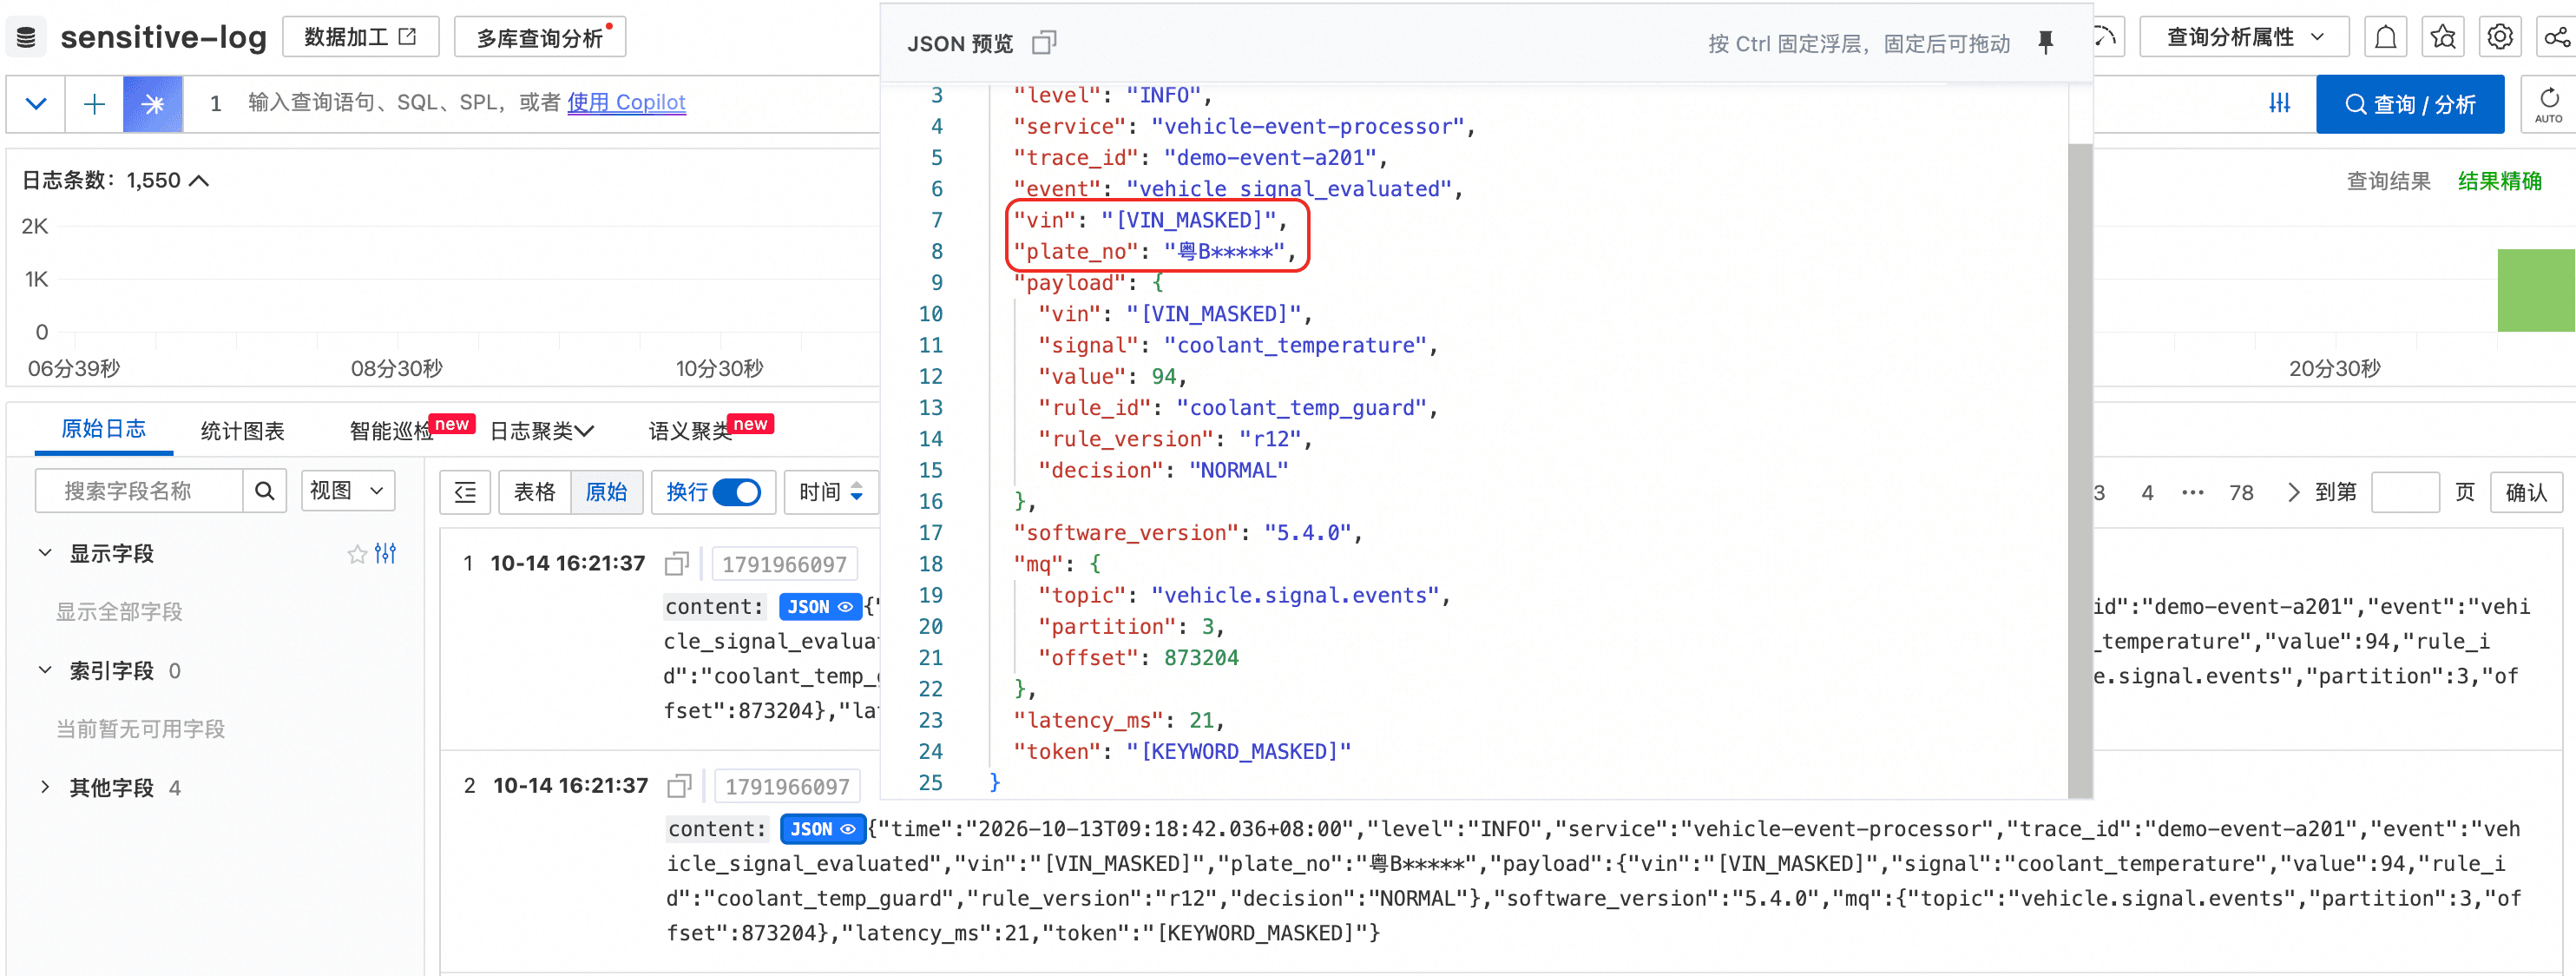Expand the 其他字段 section
The width and height of the screenshot is (2576, 976).
point(45,787)
